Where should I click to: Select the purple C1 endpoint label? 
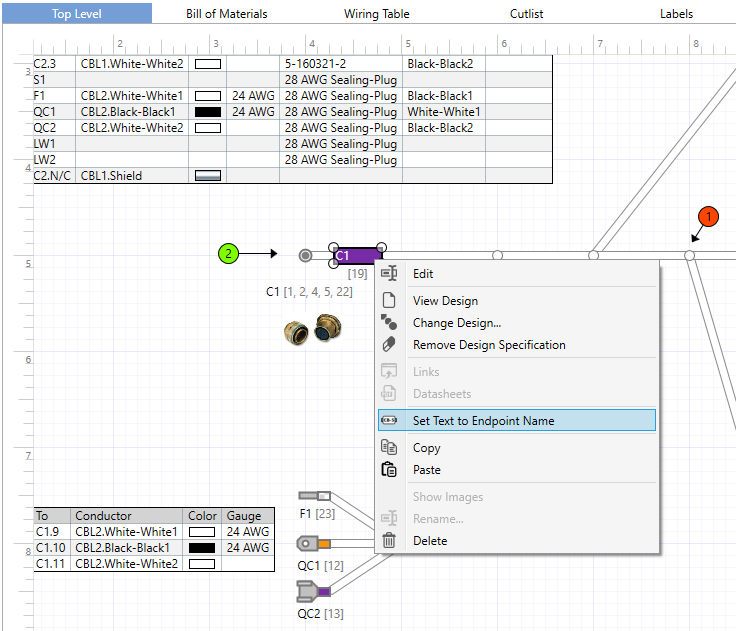pos(358,256)
